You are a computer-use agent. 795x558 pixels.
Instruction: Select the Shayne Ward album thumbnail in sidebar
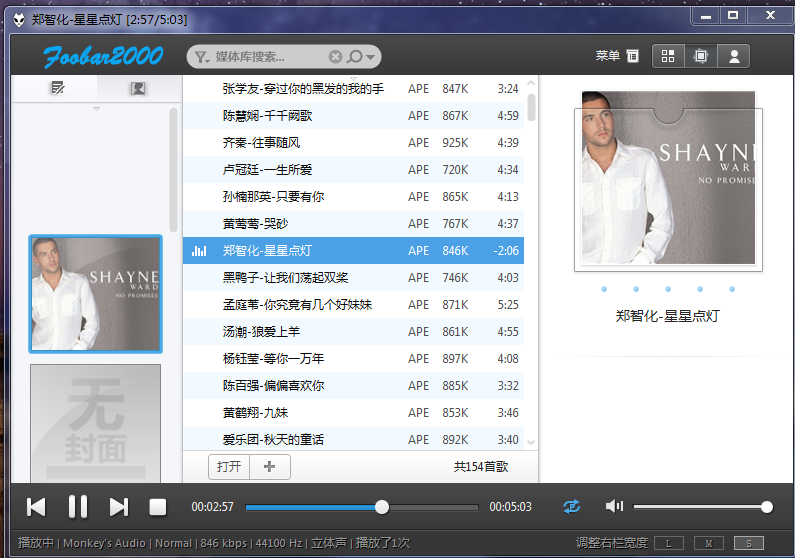[95, 294]
